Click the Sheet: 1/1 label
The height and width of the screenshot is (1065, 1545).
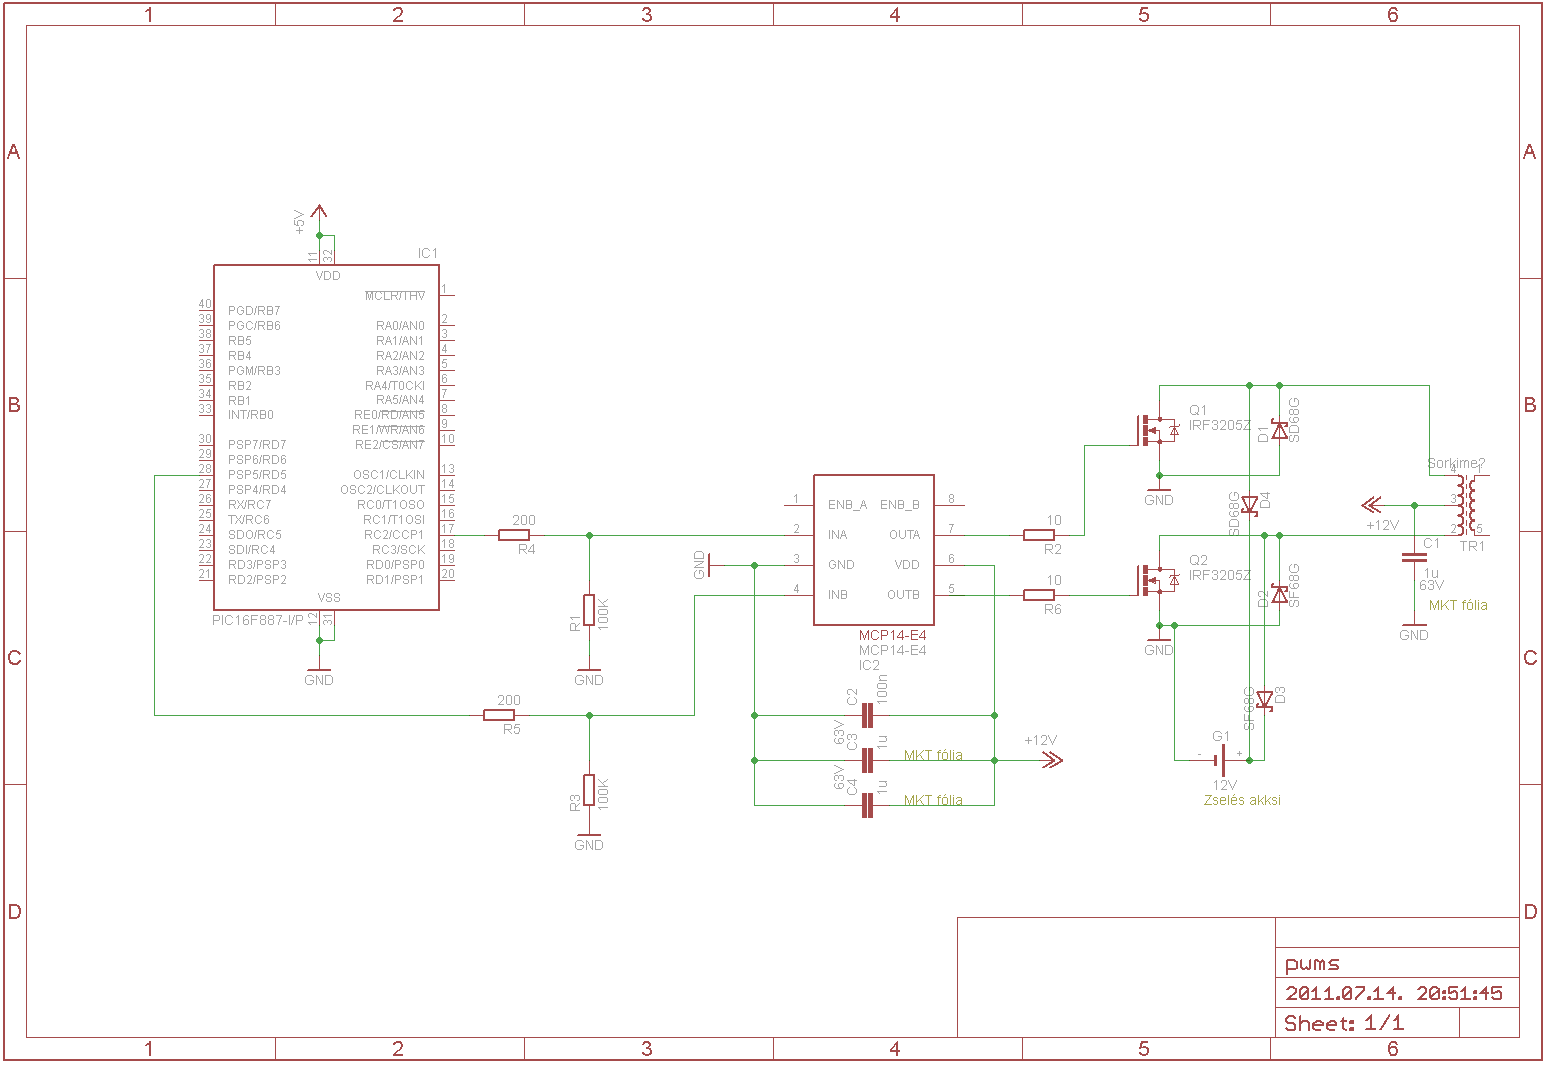(x=1344, y=1023)
